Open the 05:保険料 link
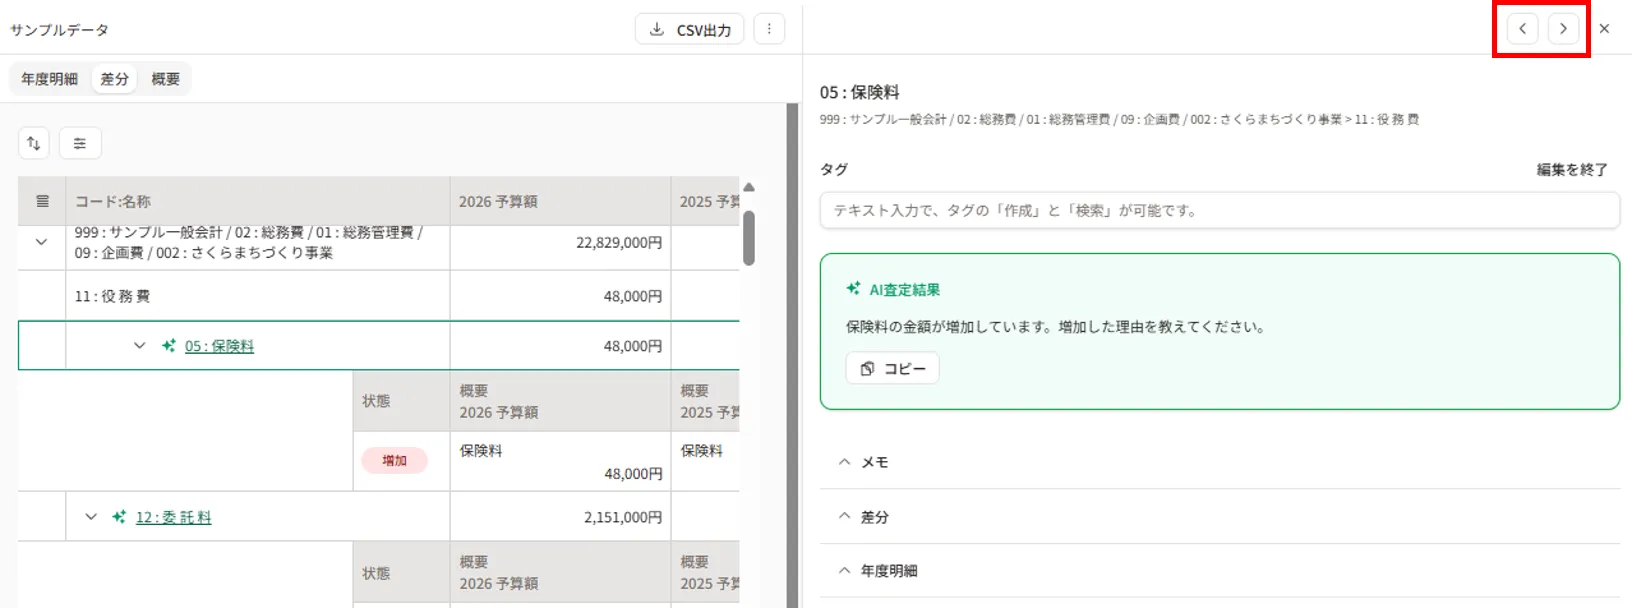The image size is (1632, 608). click(x=219, y=346)
